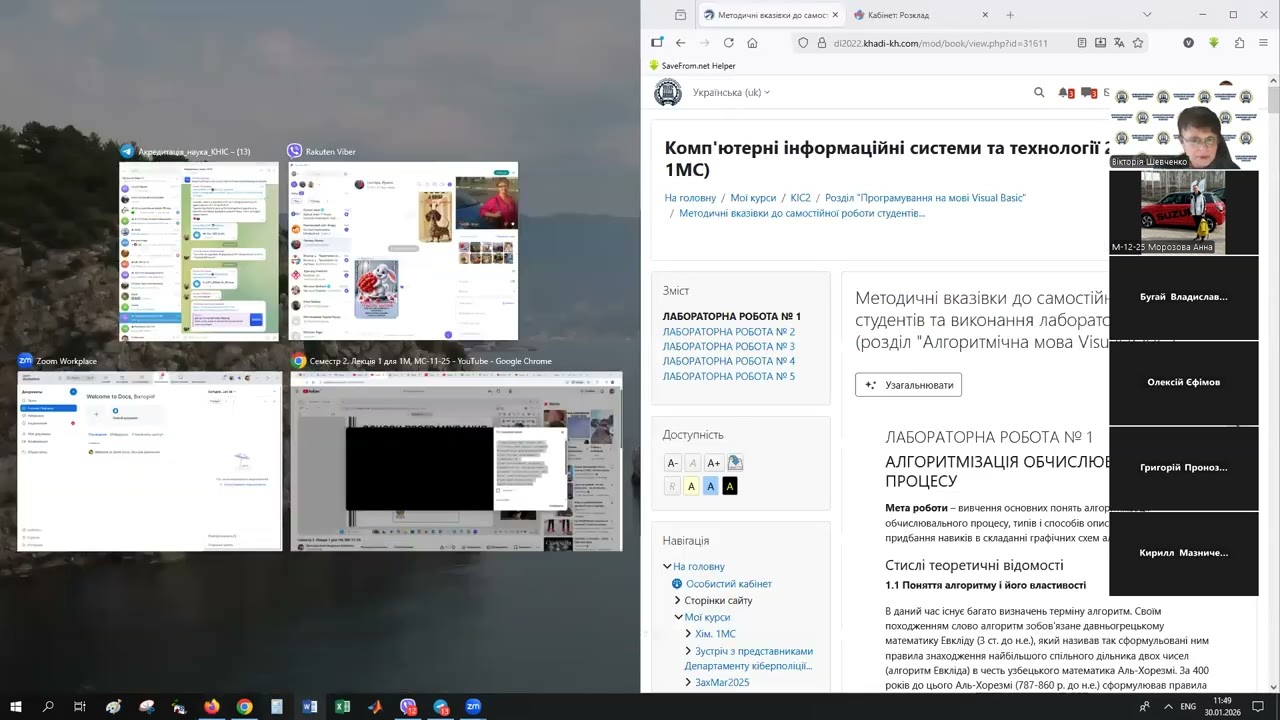Open Viber from the taskbar

point(408,707)
